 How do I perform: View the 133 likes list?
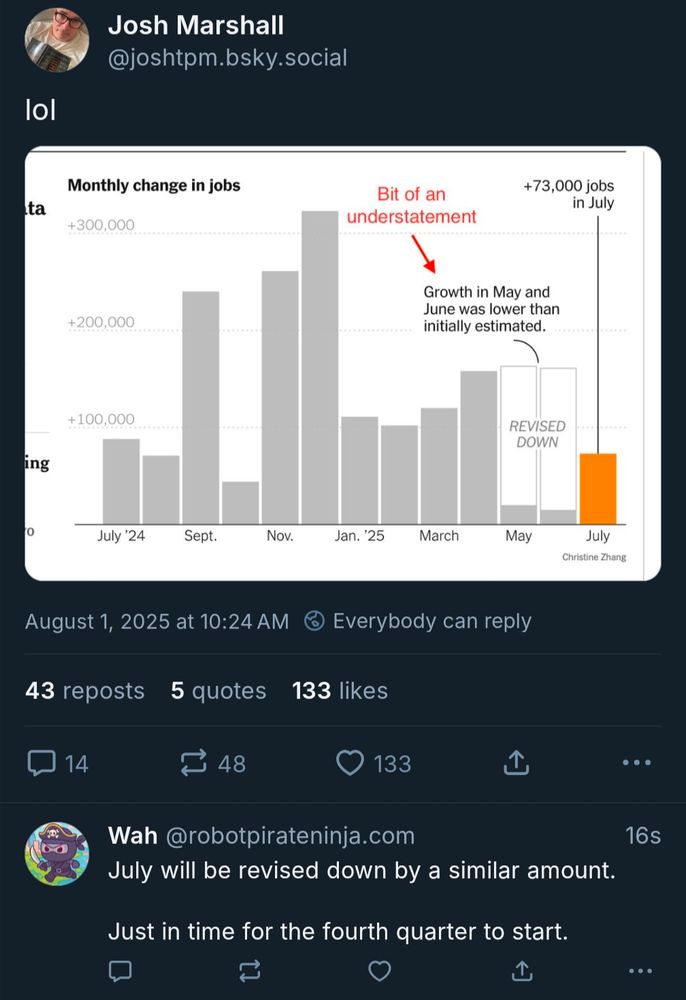pyautogui.click(x=340, y=691)
